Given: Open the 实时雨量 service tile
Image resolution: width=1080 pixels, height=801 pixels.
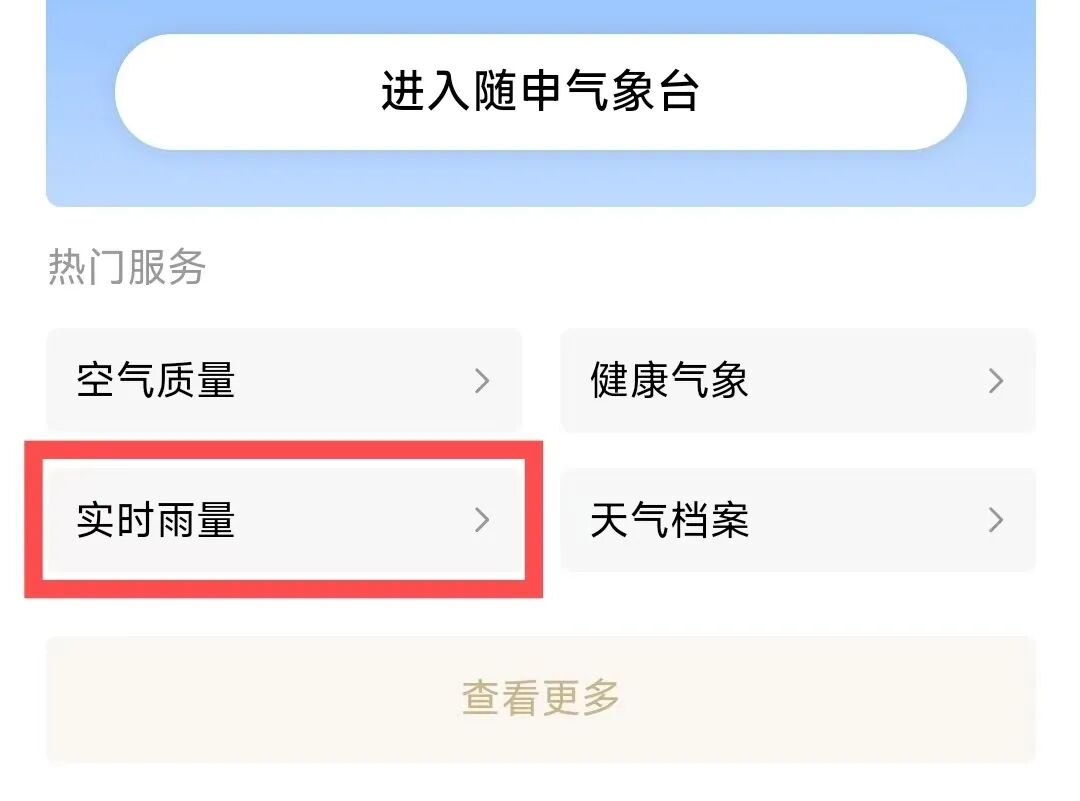Looking at the screenshot, I should (x=284, y=520).
